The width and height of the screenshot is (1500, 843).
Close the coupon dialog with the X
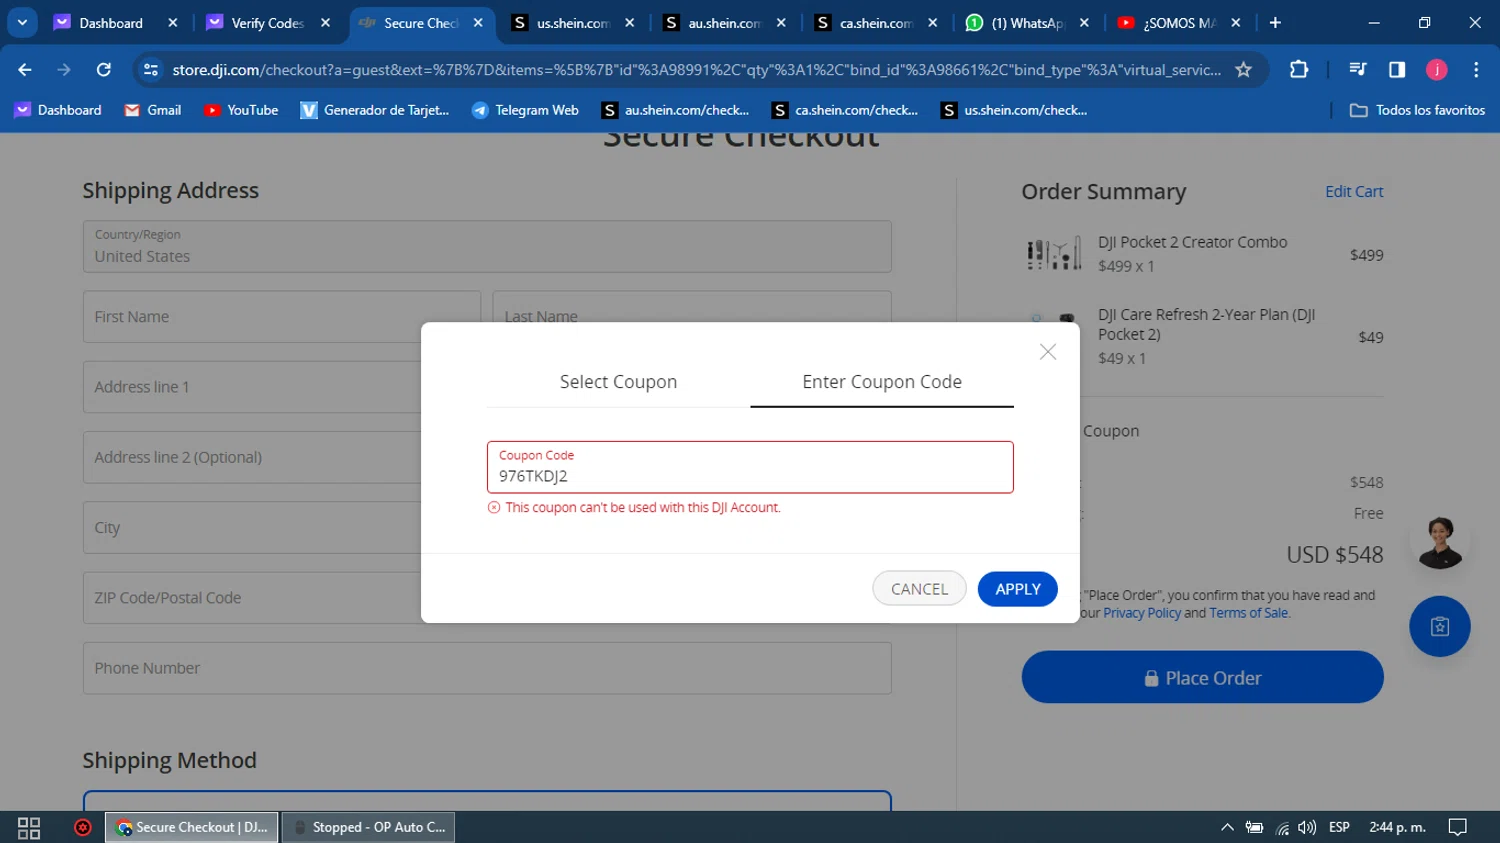coord(1047,352)
